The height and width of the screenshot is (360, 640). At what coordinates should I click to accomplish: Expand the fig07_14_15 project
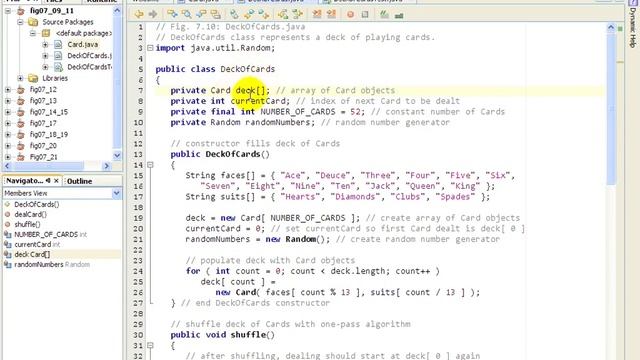click(x=8, y=112)
